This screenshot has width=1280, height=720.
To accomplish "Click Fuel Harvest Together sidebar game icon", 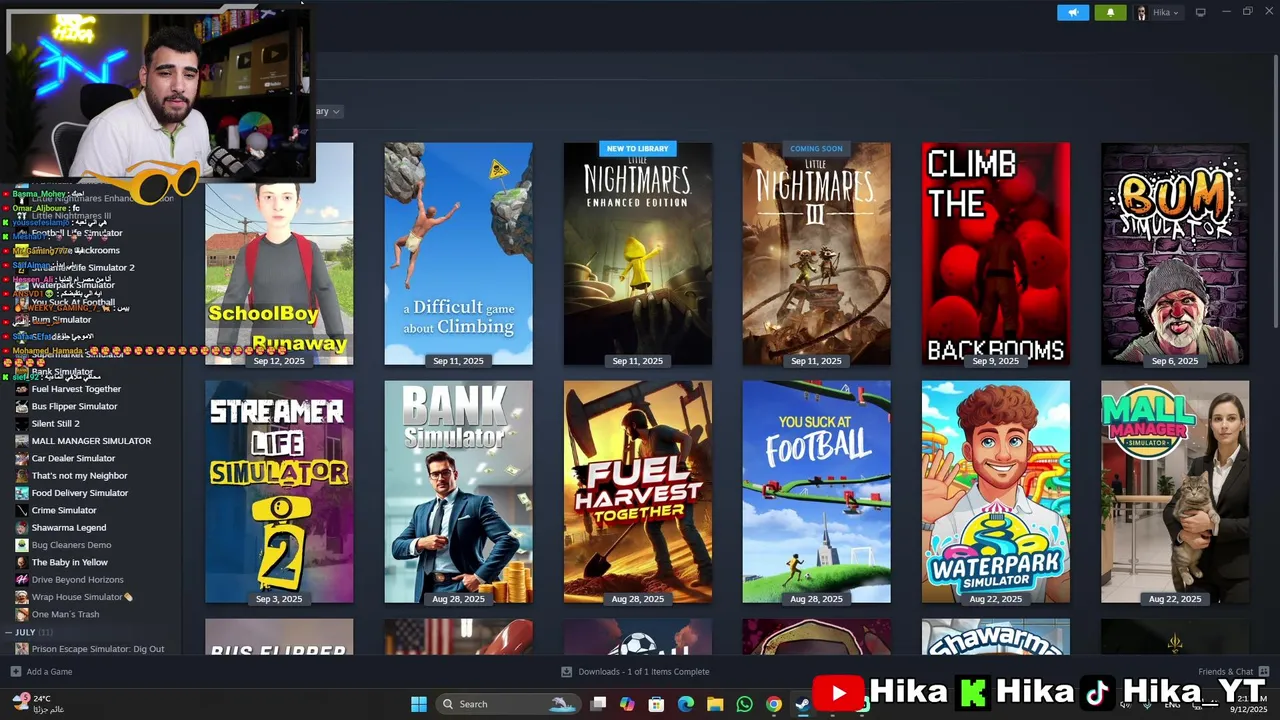I will click(22, 389).
